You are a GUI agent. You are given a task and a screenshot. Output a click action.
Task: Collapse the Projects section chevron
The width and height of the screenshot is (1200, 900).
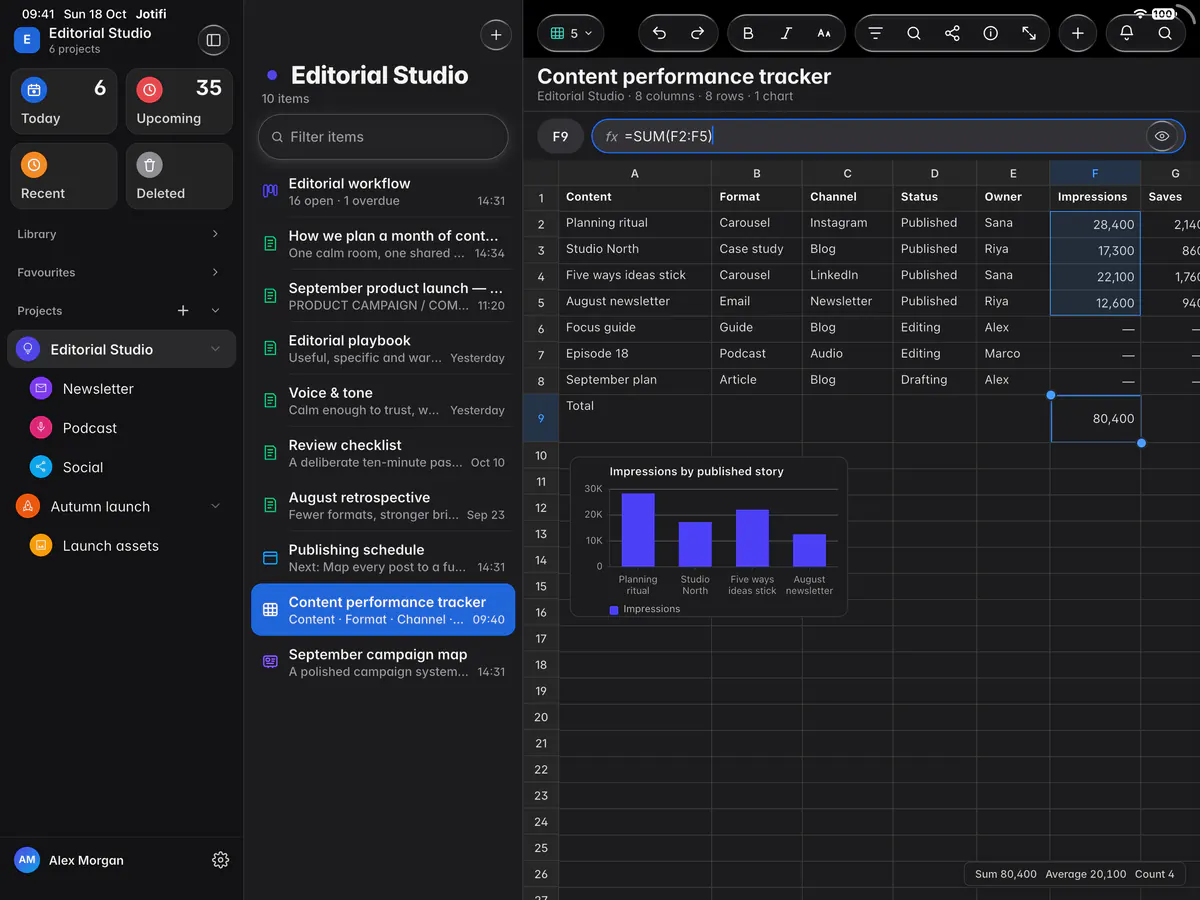coord(215,311)
